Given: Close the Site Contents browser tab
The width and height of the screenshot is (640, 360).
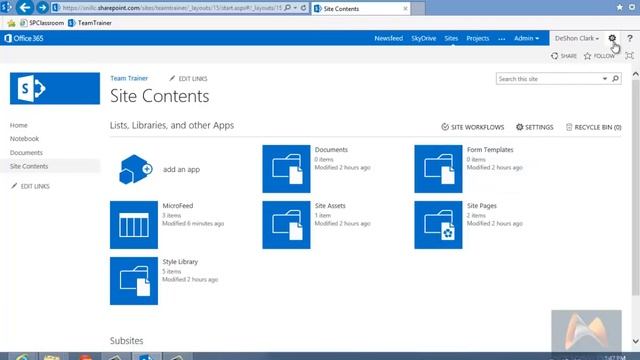Looking at the screenshot, I should pyautogui.click(x=405, y=9).
